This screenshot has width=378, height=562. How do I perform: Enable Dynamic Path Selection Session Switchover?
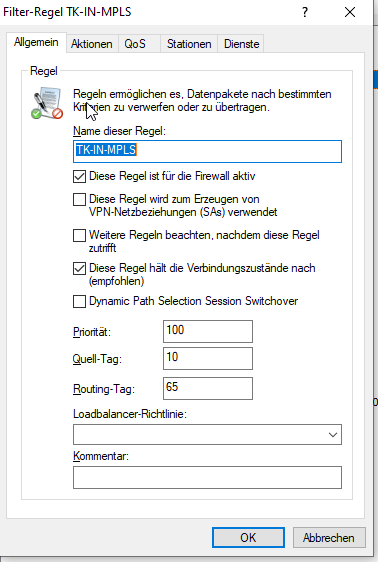[x=79, y=301]
